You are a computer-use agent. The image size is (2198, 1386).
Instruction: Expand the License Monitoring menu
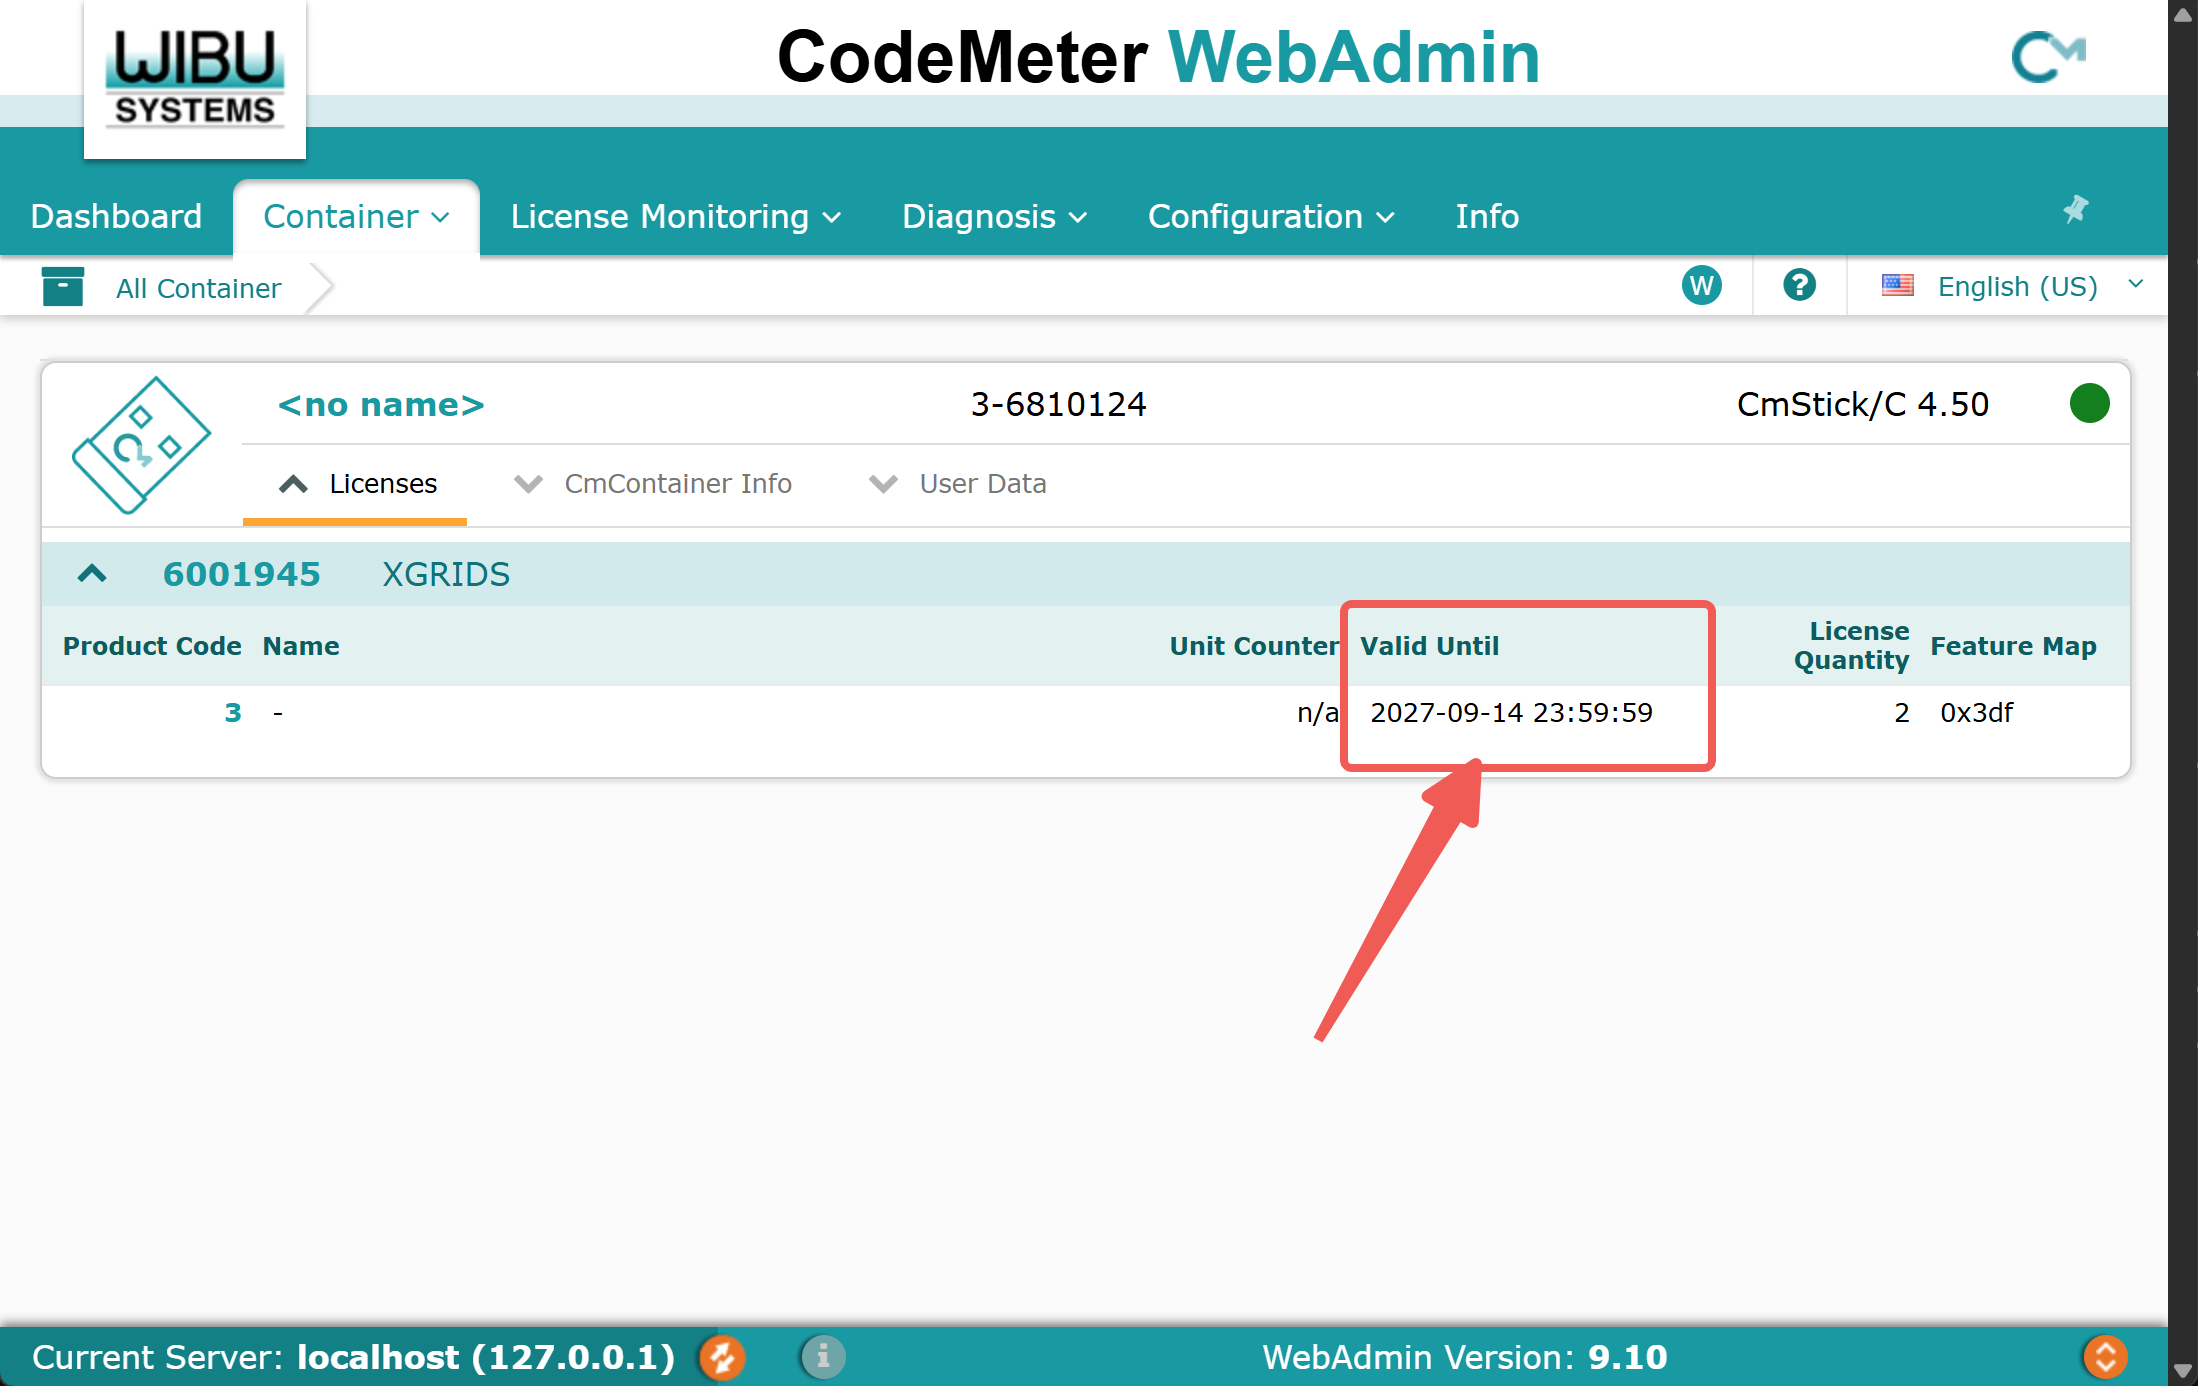click(x=675, y=217)
